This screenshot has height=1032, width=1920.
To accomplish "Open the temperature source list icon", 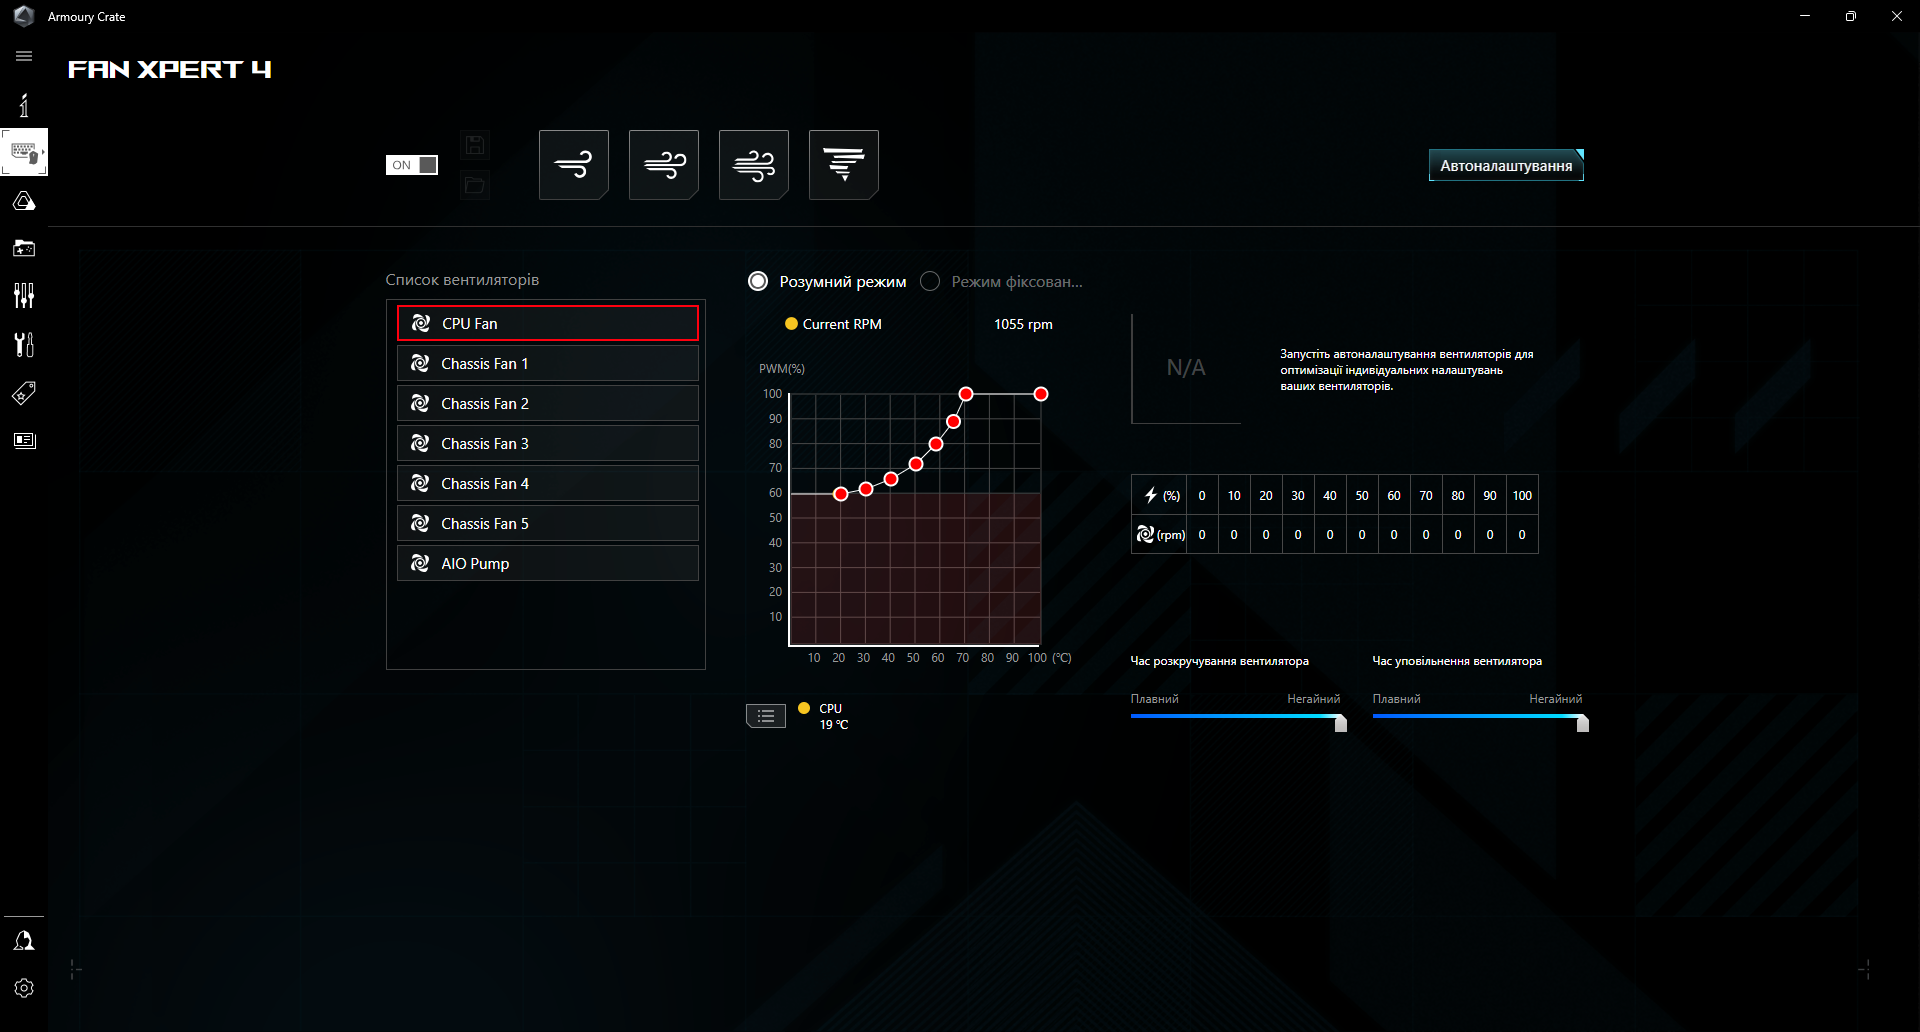I will pos(766,716).
